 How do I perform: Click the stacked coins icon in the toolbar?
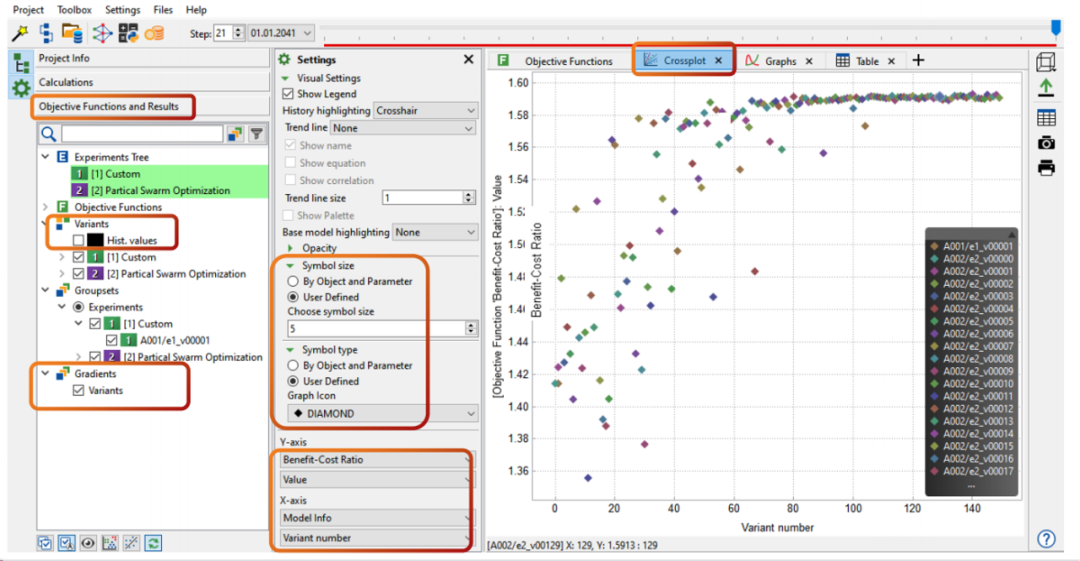(x=154, y=33)
